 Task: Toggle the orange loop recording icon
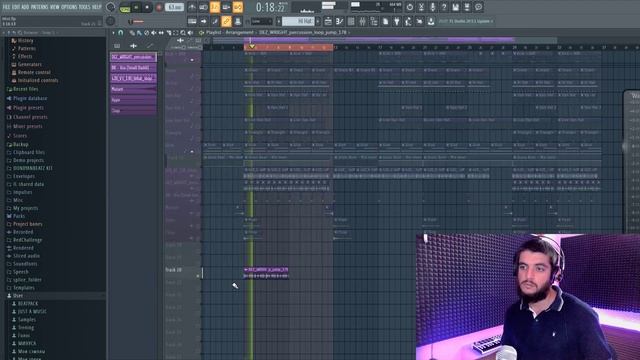click(238, 7)
